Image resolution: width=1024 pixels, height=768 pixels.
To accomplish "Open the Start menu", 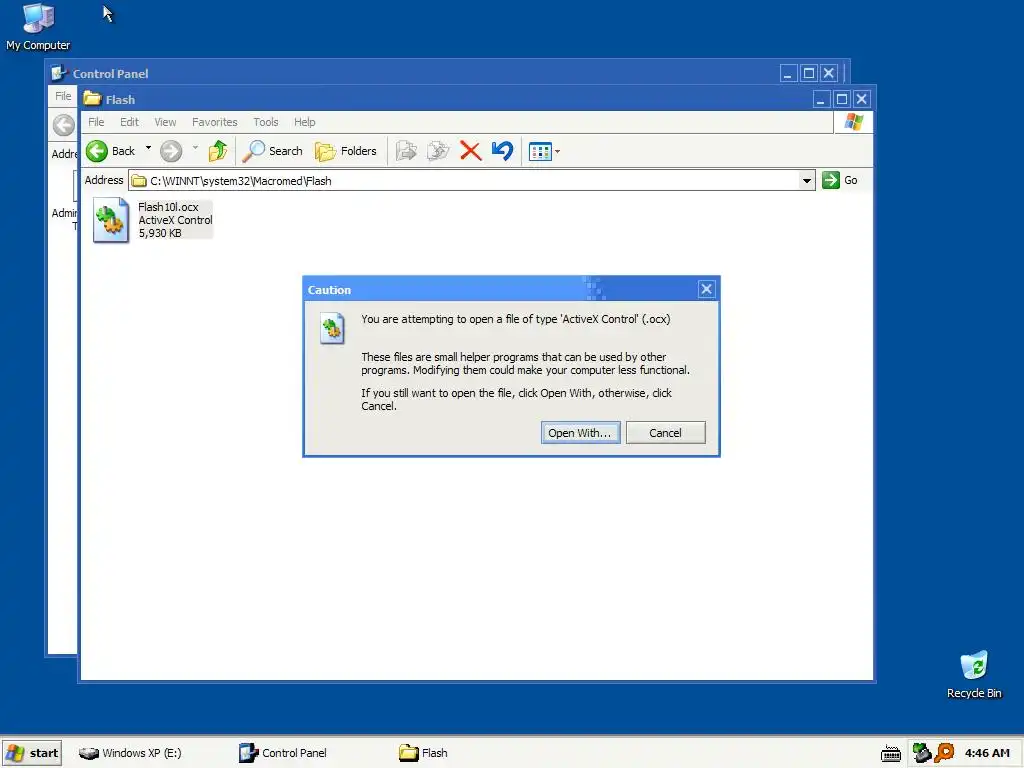I will (x=32, y=753).
